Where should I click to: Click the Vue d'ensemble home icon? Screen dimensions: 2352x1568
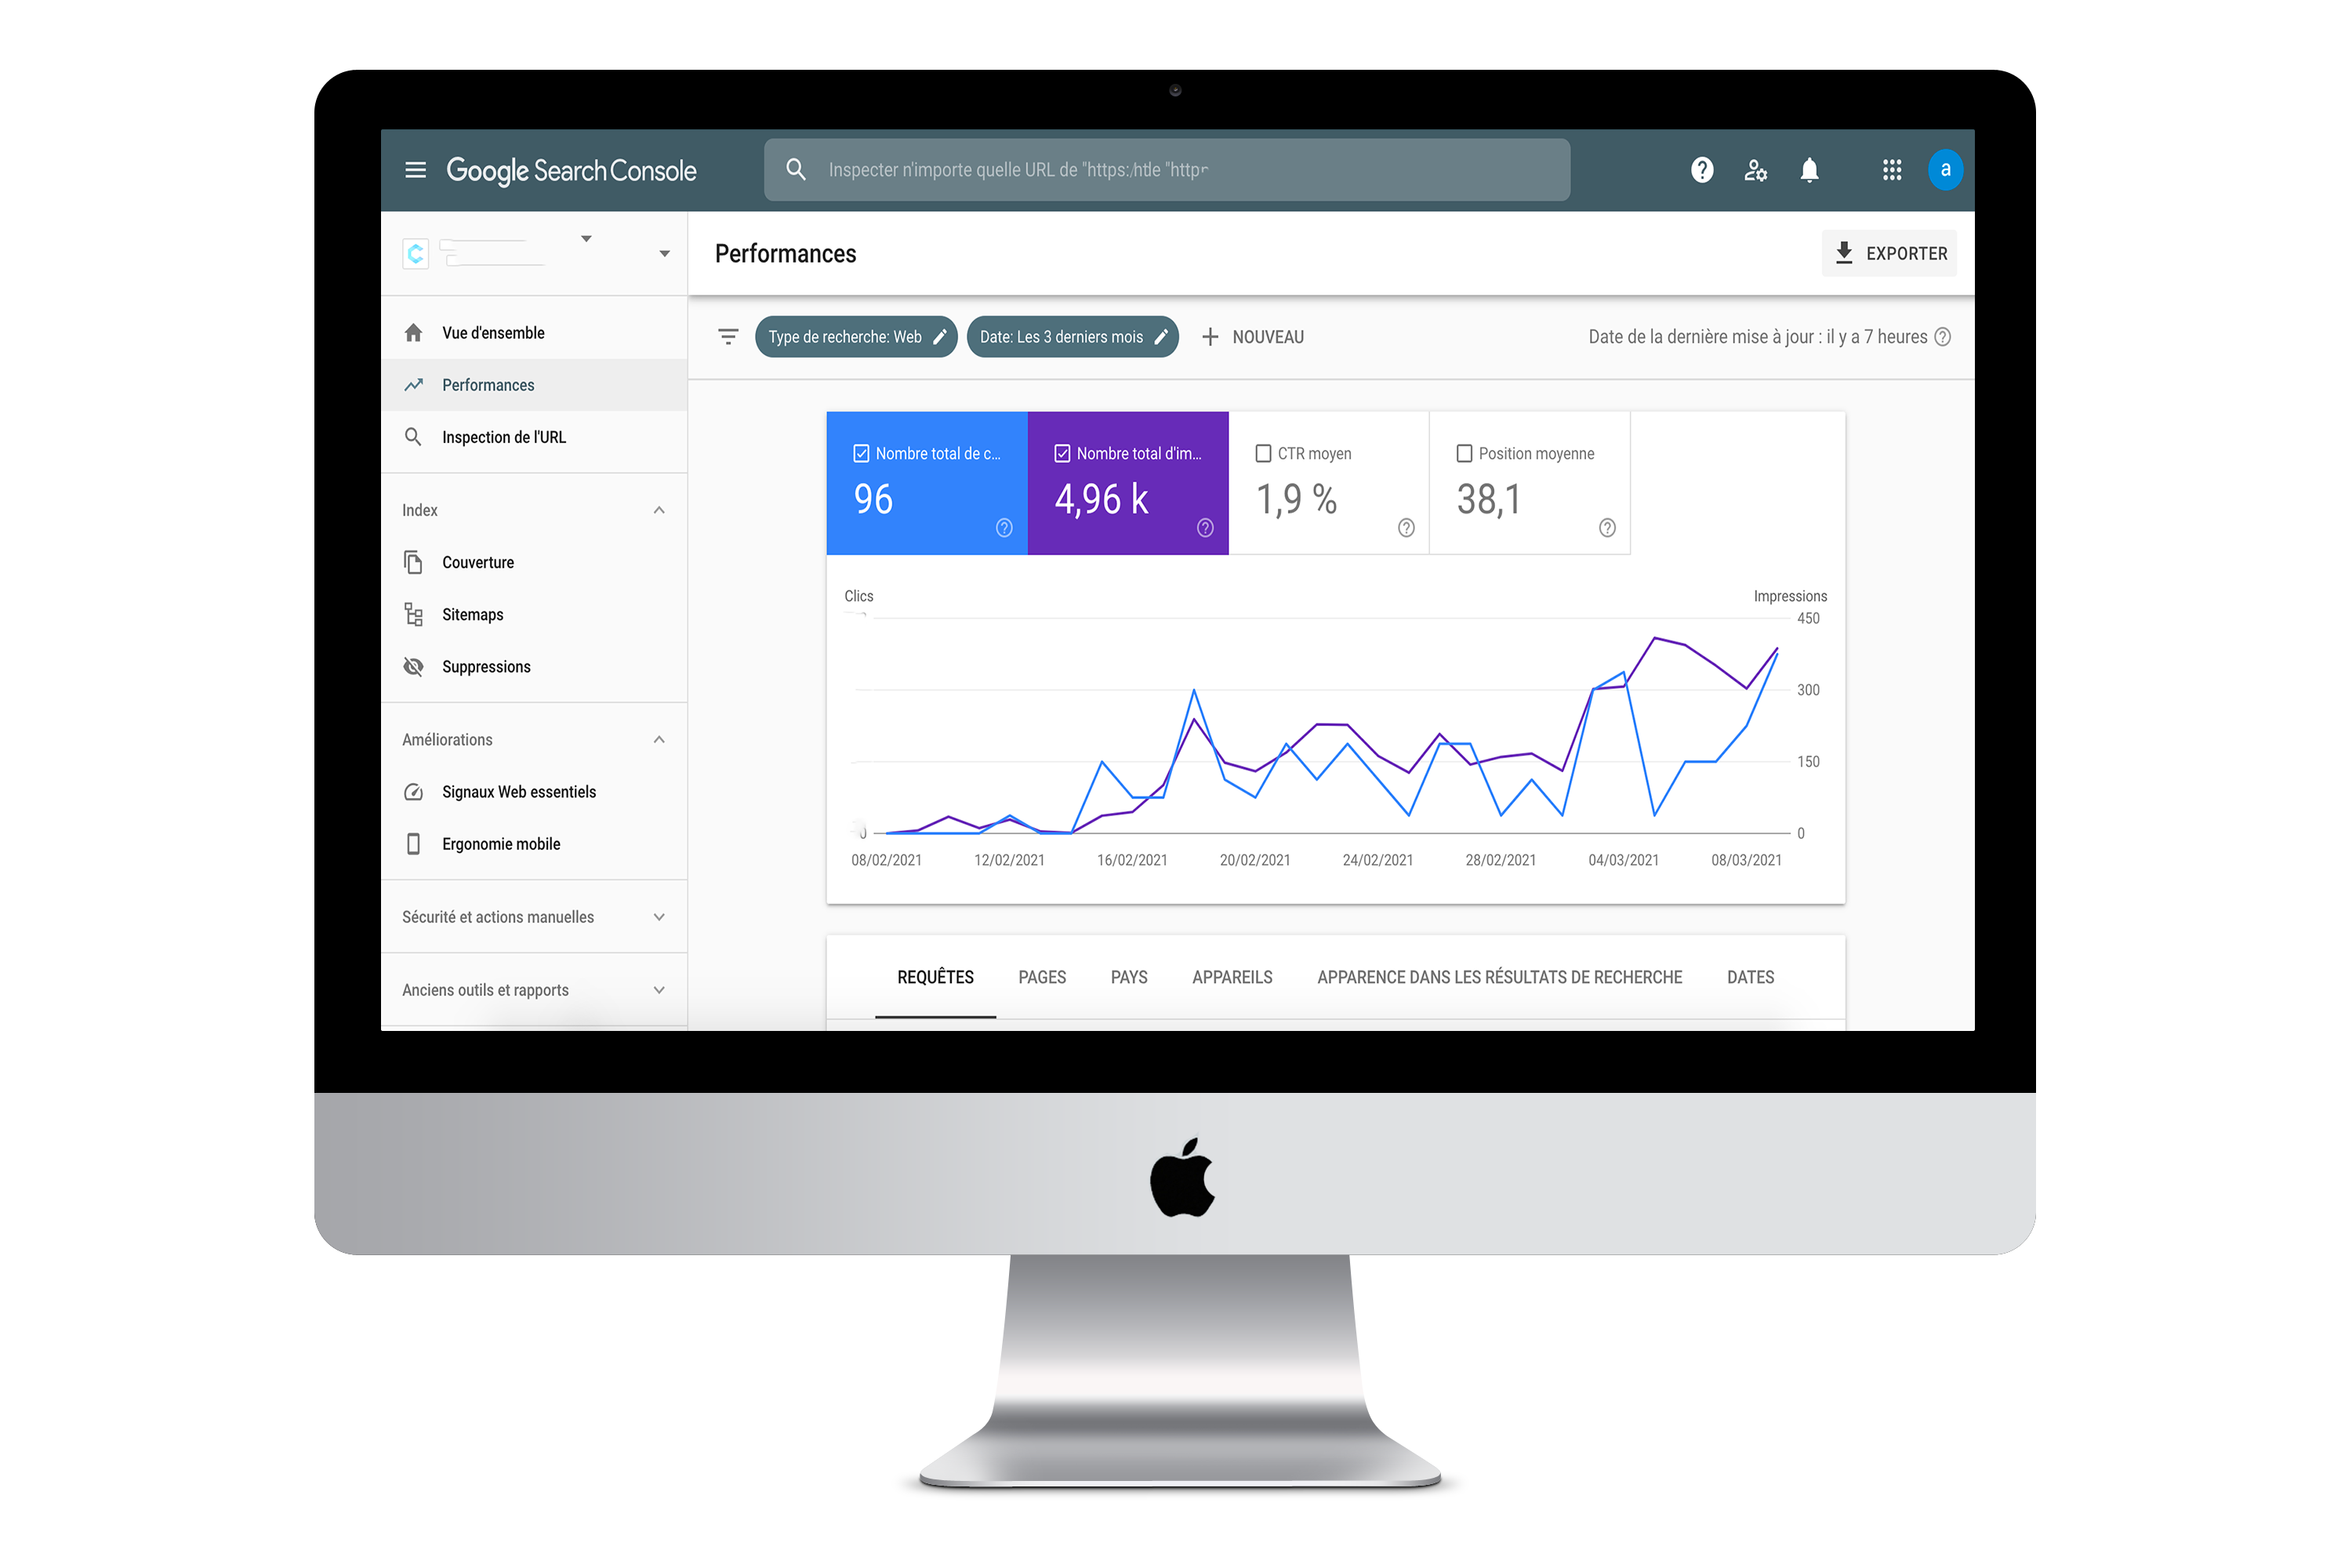(415, 332)
